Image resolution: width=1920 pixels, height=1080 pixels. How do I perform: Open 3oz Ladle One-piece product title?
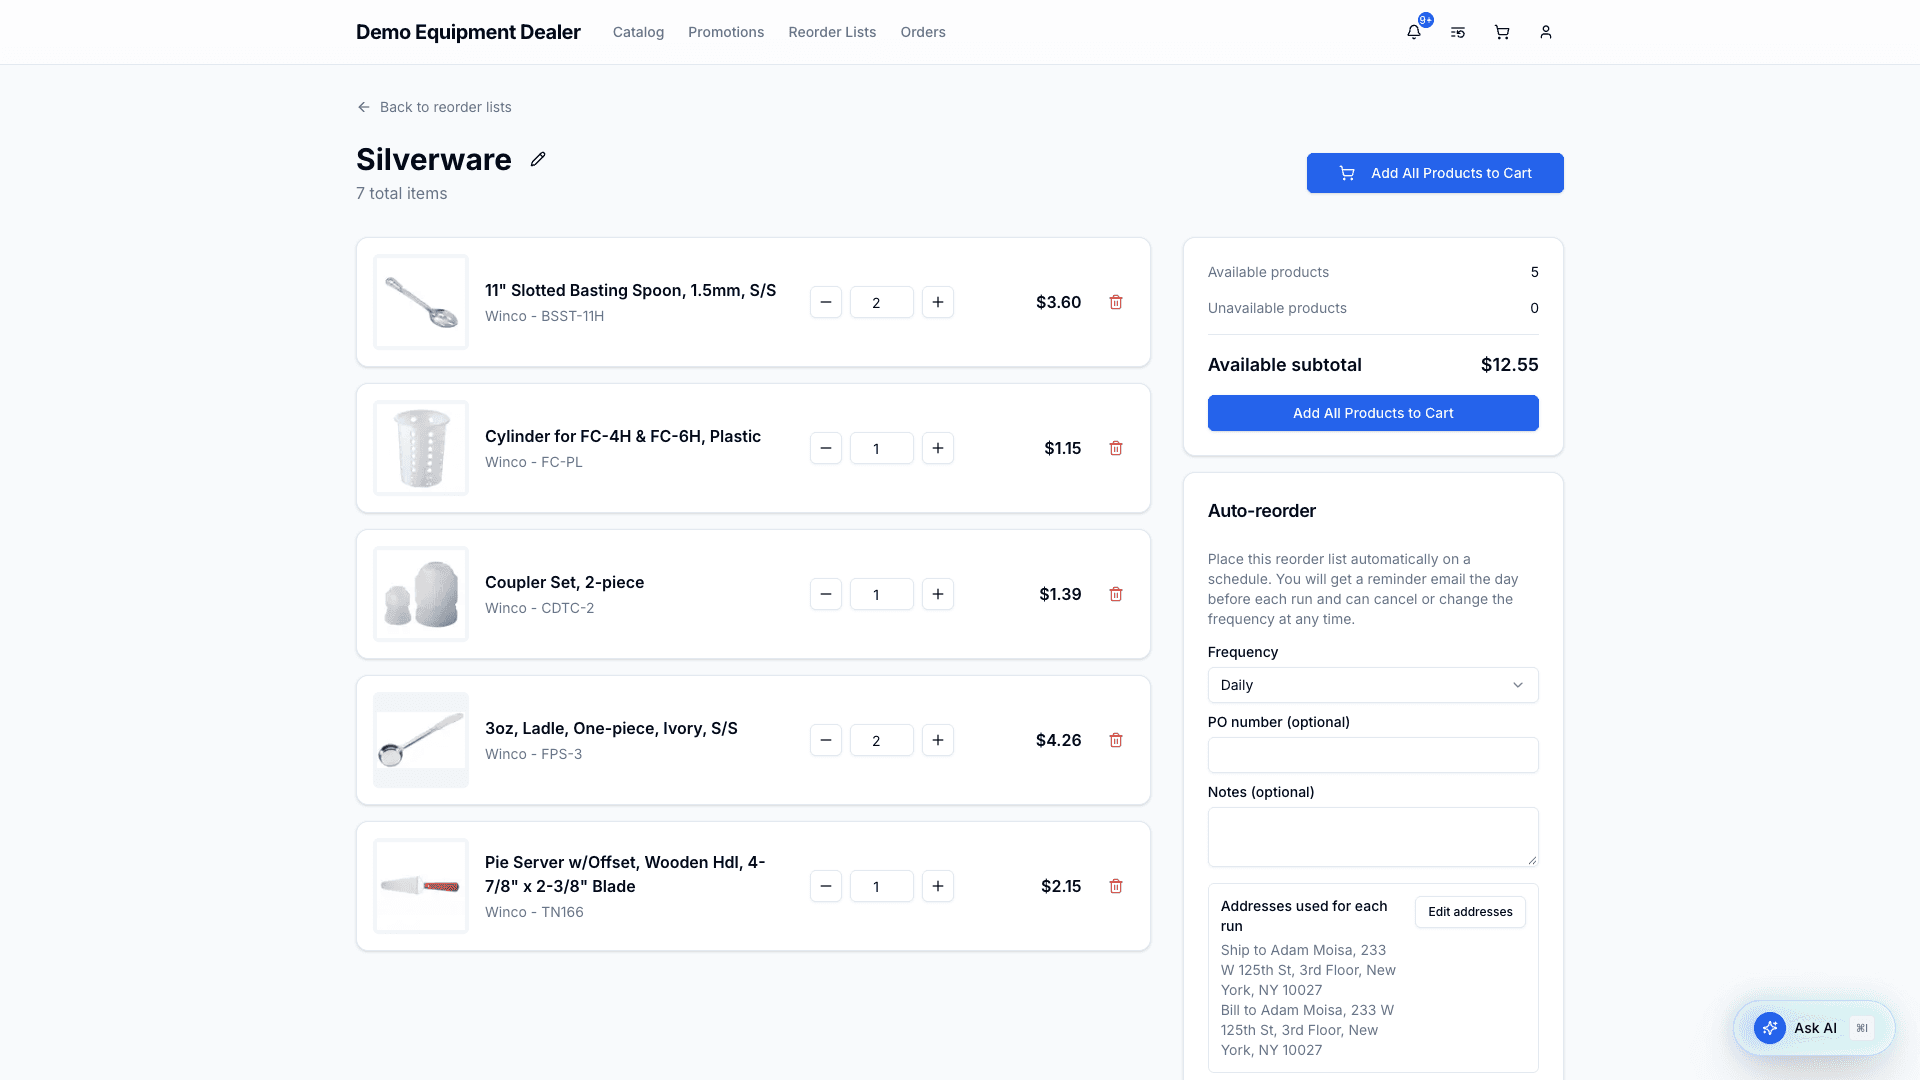pos(611,728)
